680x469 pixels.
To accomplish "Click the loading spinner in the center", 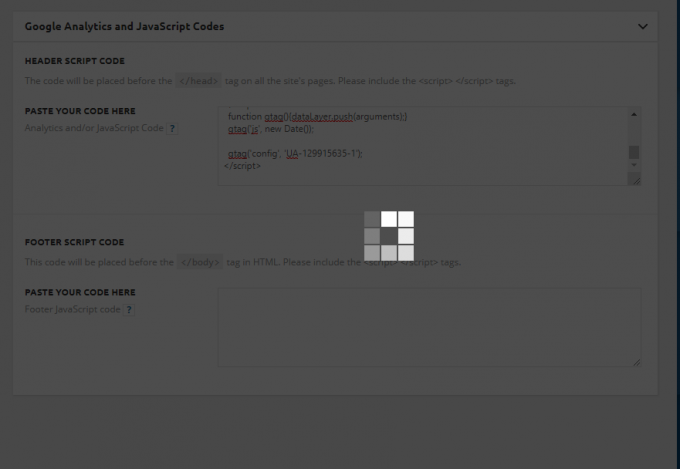I will pos(389,236).
